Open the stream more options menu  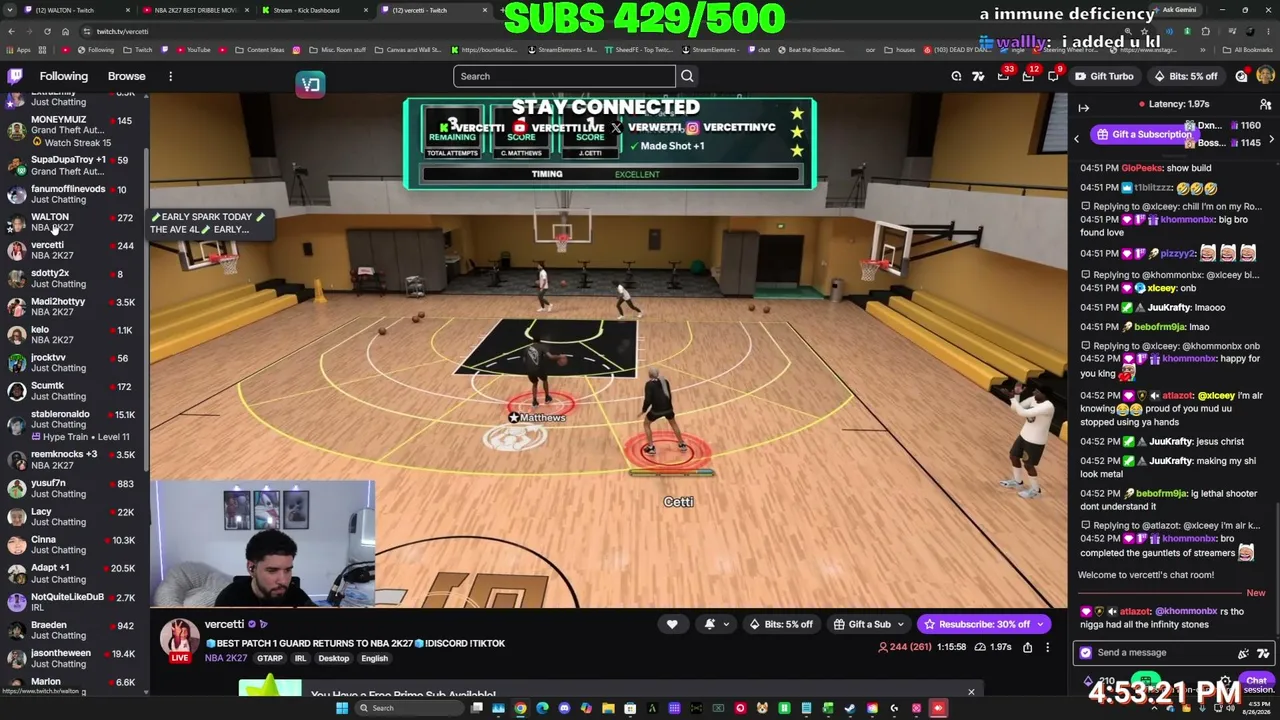point(1047,648)
